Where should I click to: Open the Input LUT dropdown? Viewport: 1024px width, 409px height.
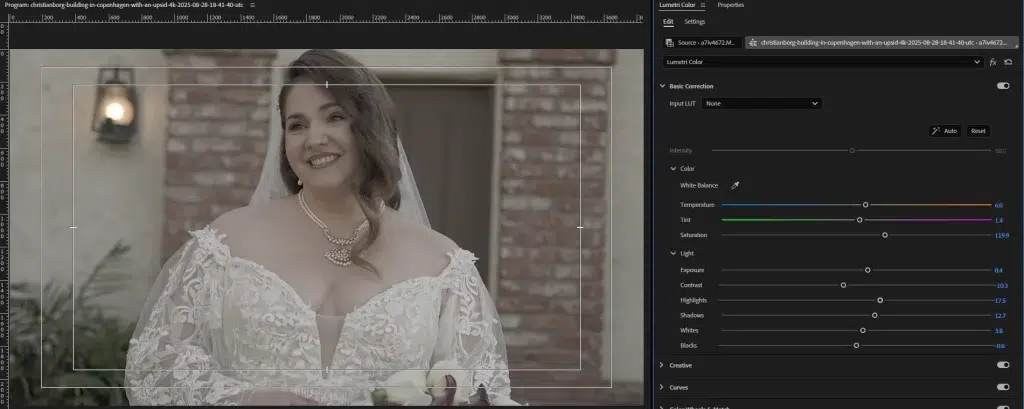[761, 103]
